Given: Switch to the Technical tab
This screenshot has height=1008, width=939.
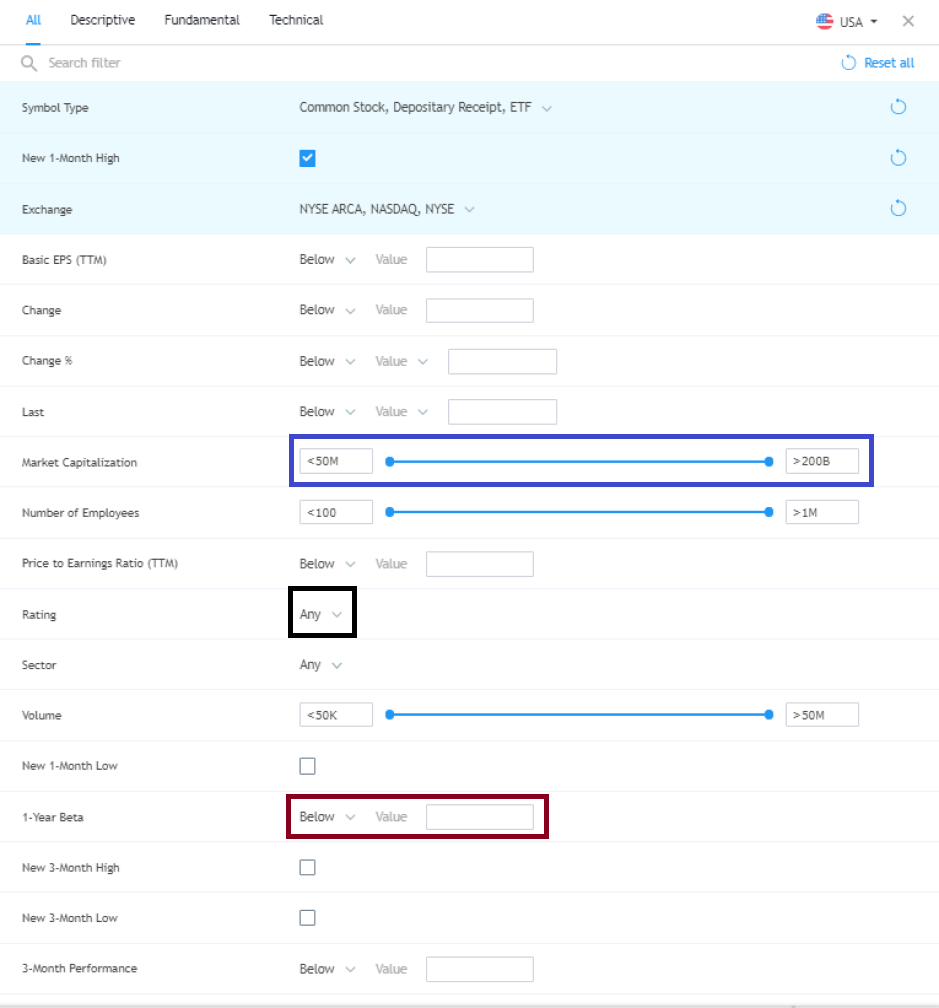Looking at the screenshot, I should tap(296, 20).
